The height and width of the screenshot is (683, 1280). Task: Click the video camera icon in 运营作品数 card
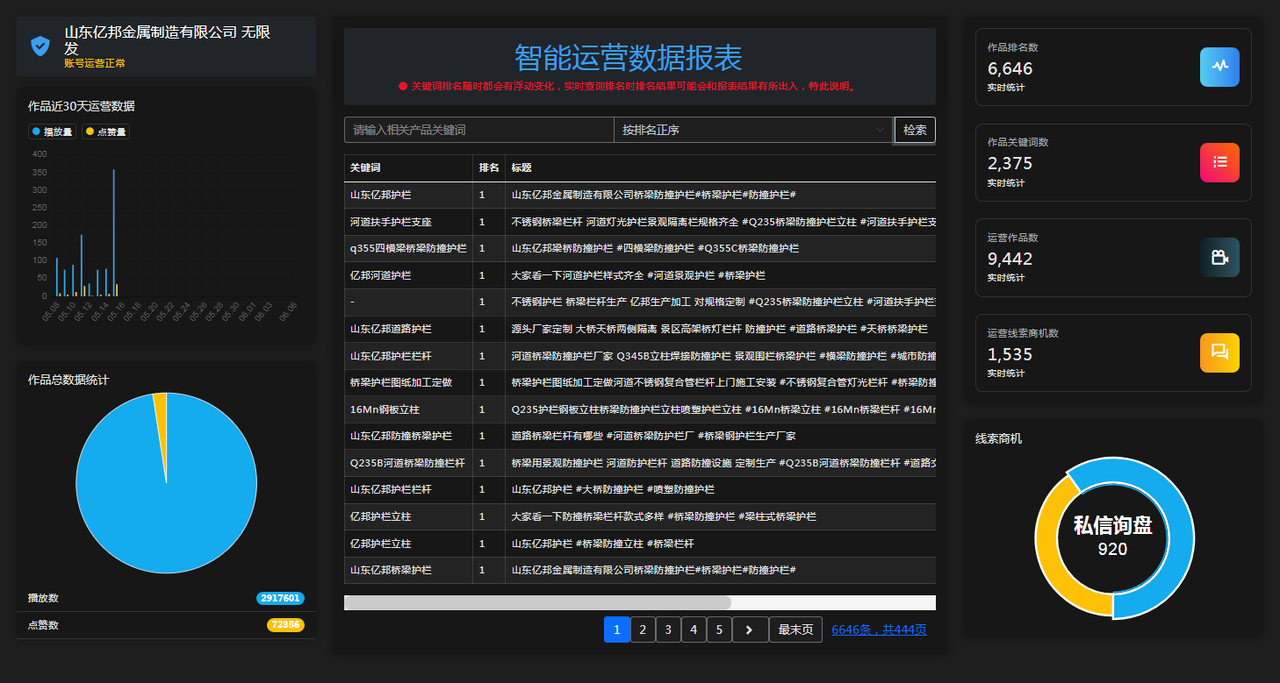click(x=1220, y=257)
